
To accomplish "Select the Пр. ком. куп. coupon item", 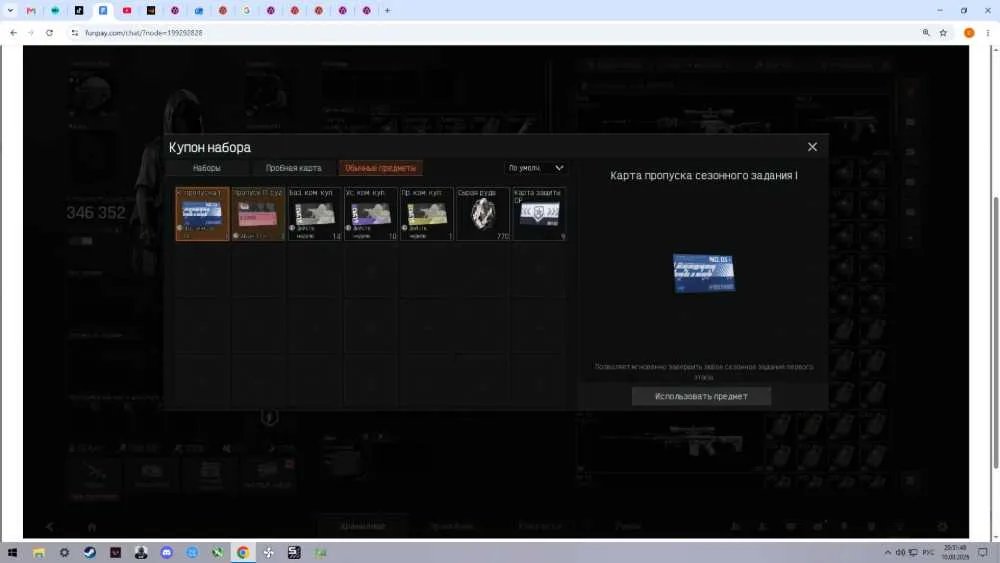I will [x=427, y=214].
